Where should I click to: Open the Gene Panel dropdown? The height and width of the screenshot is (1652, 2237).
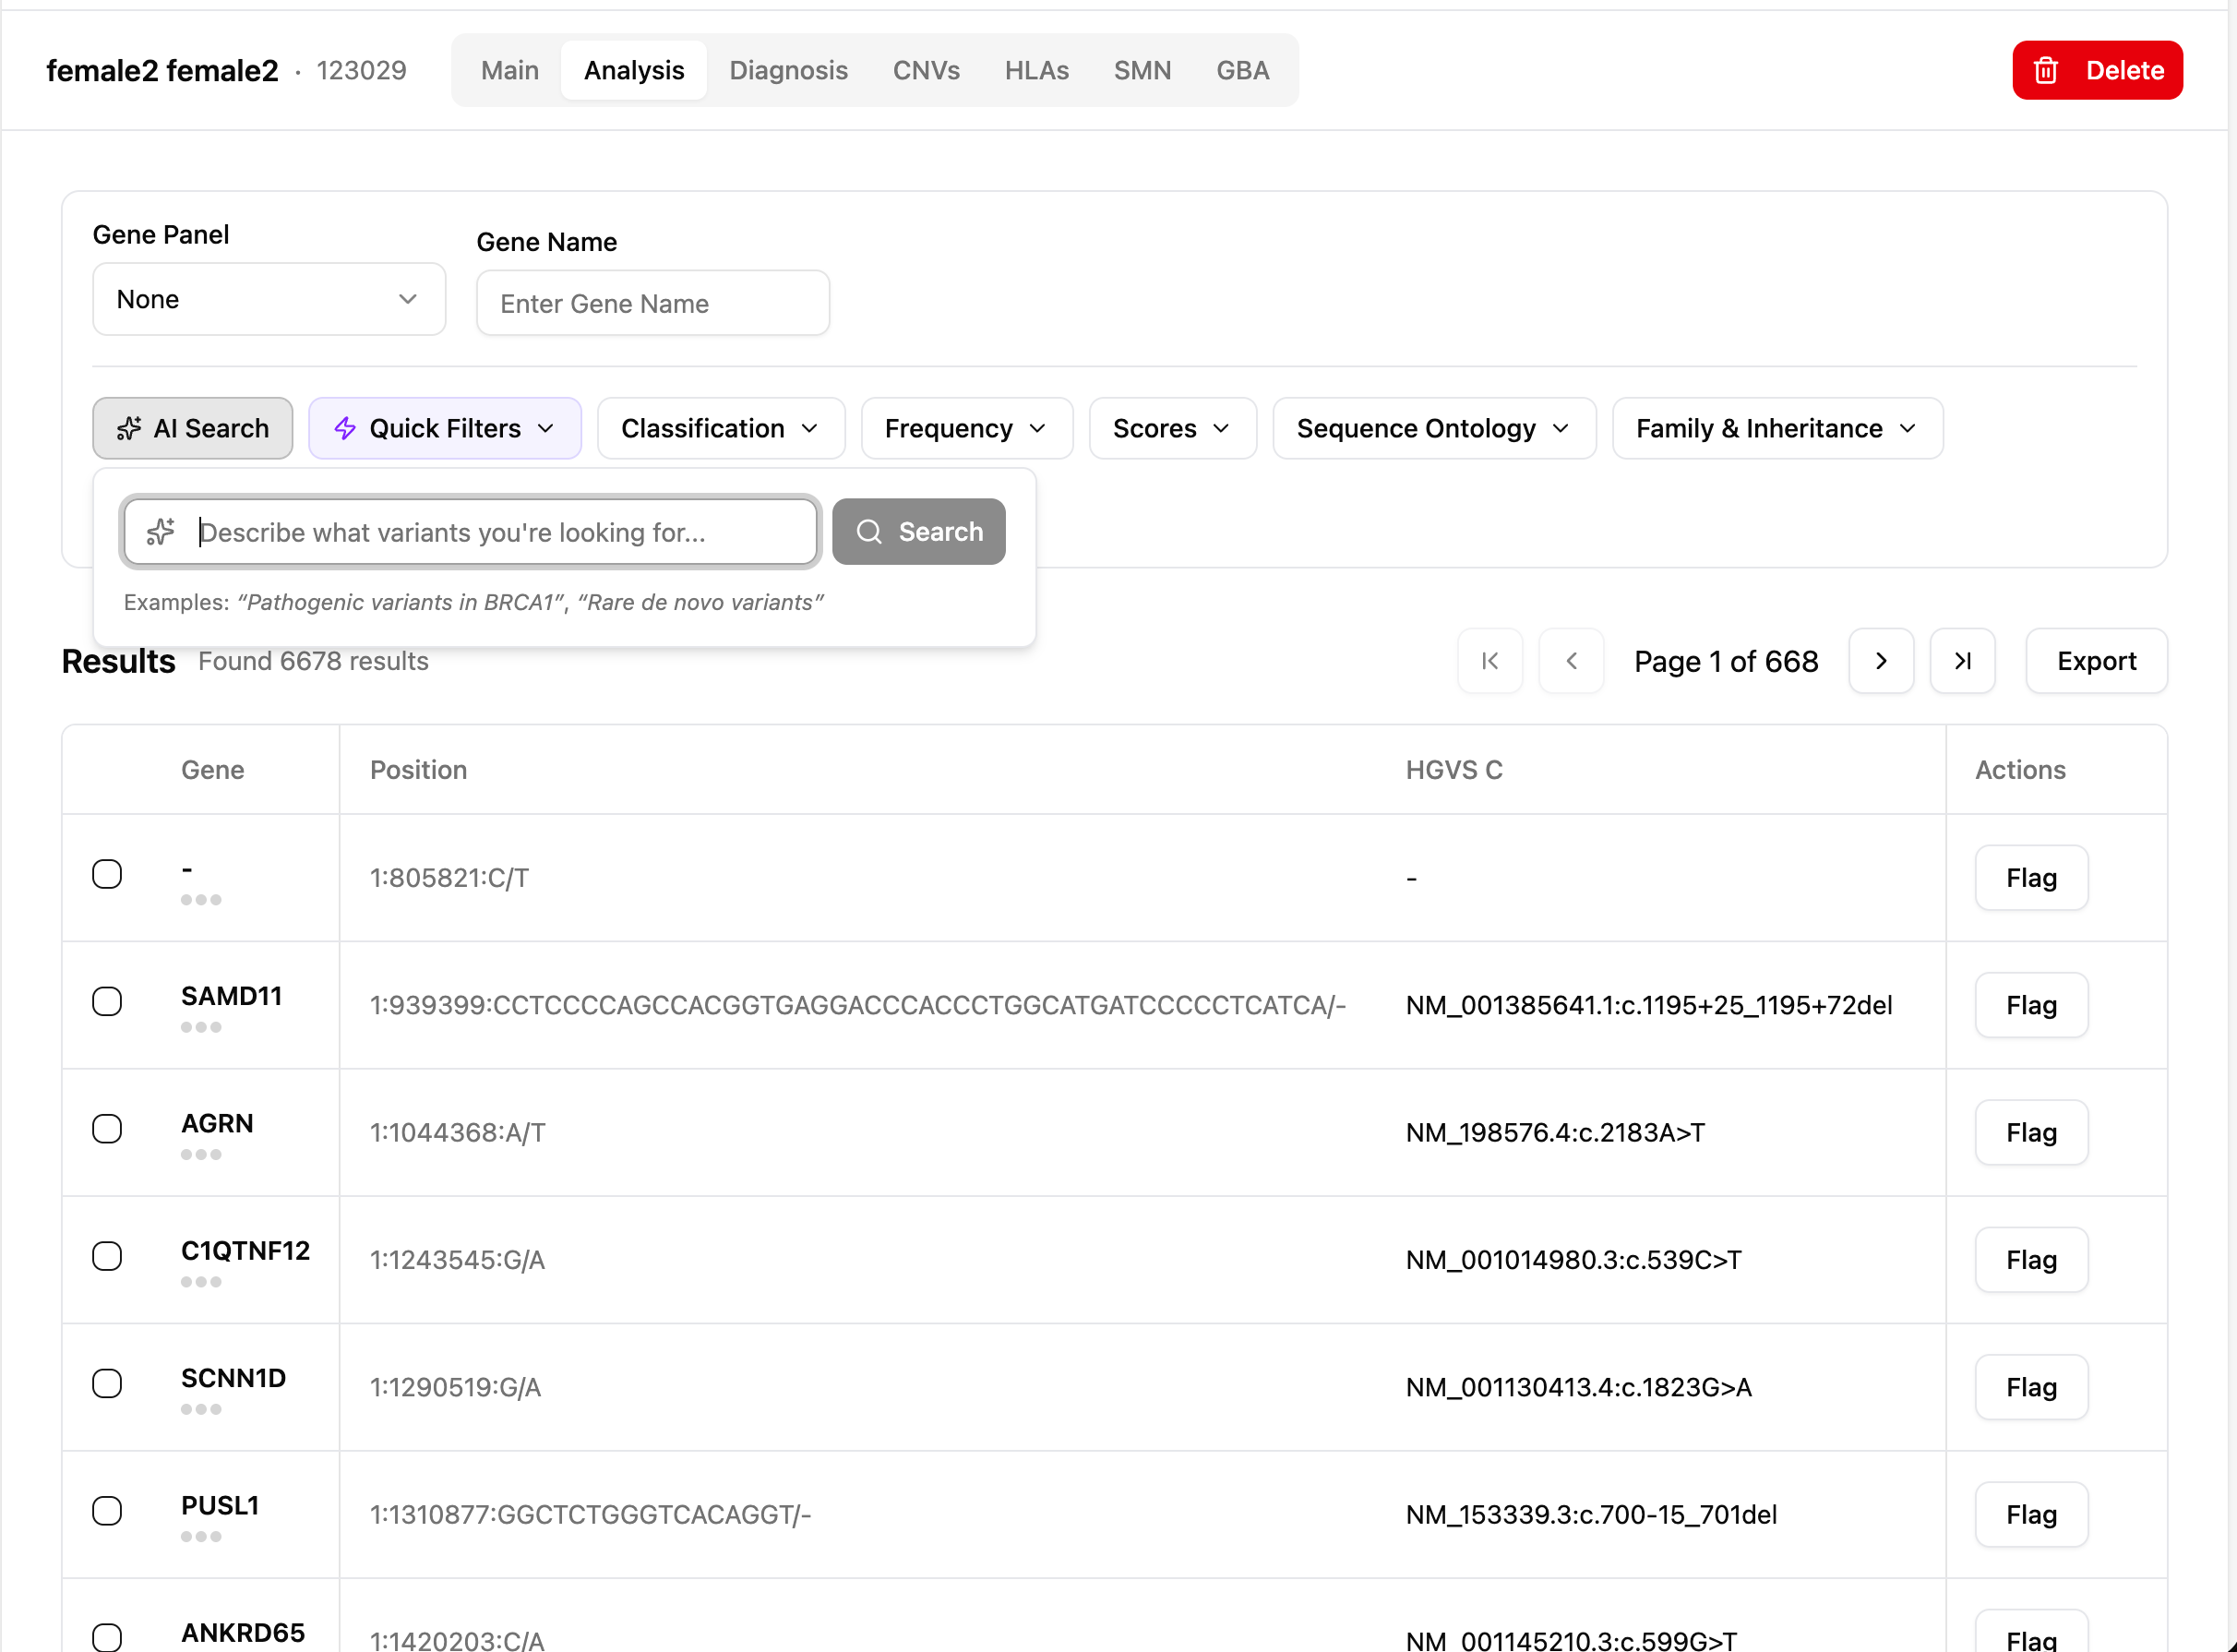[x=268, y=299]
